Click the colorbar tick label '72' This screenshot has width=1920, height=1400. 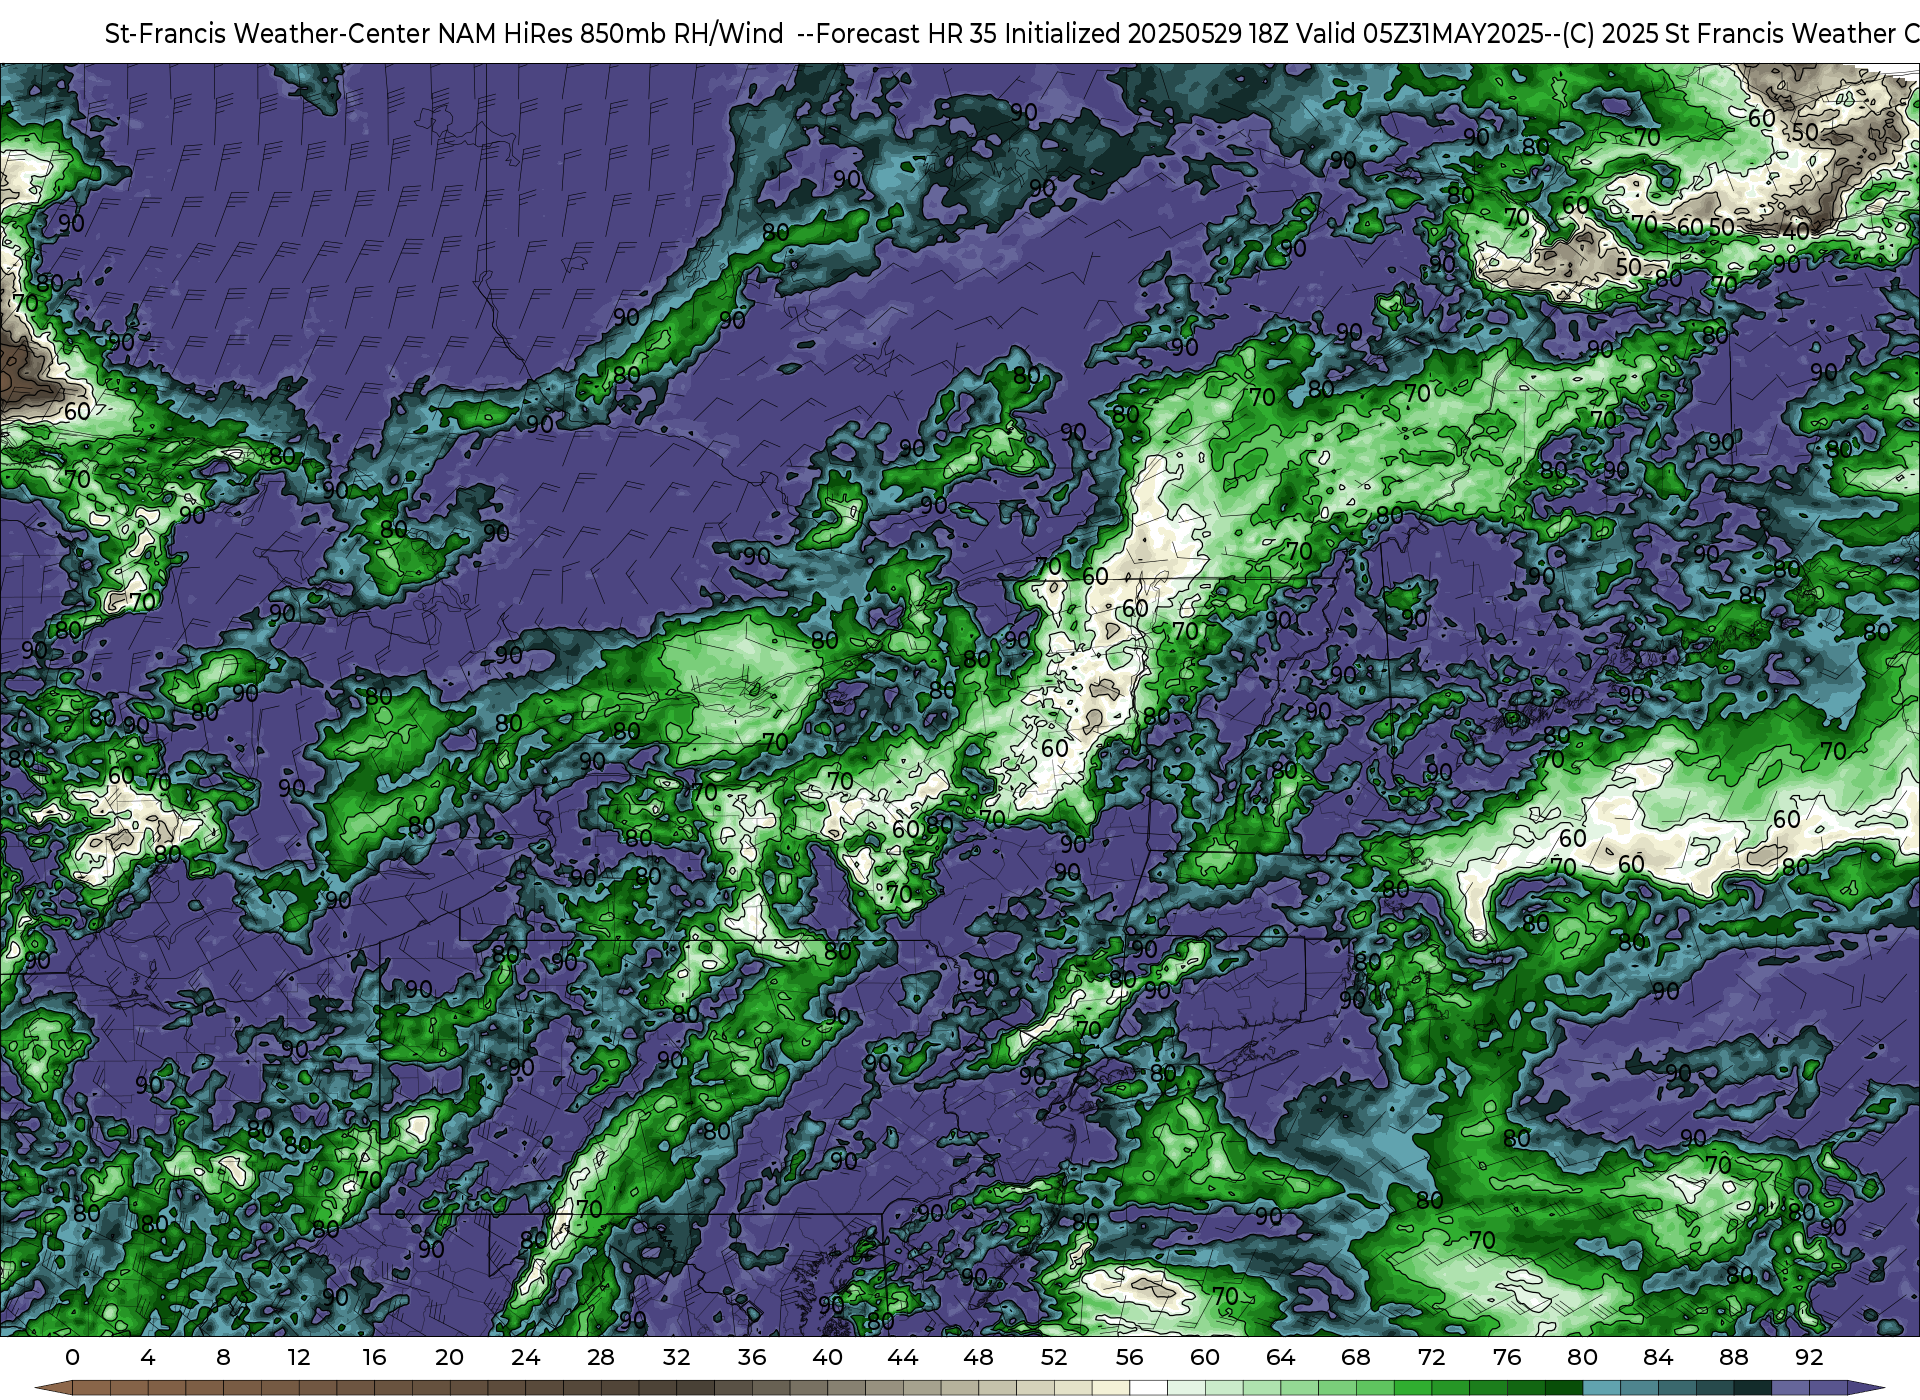point(1431,1358)
